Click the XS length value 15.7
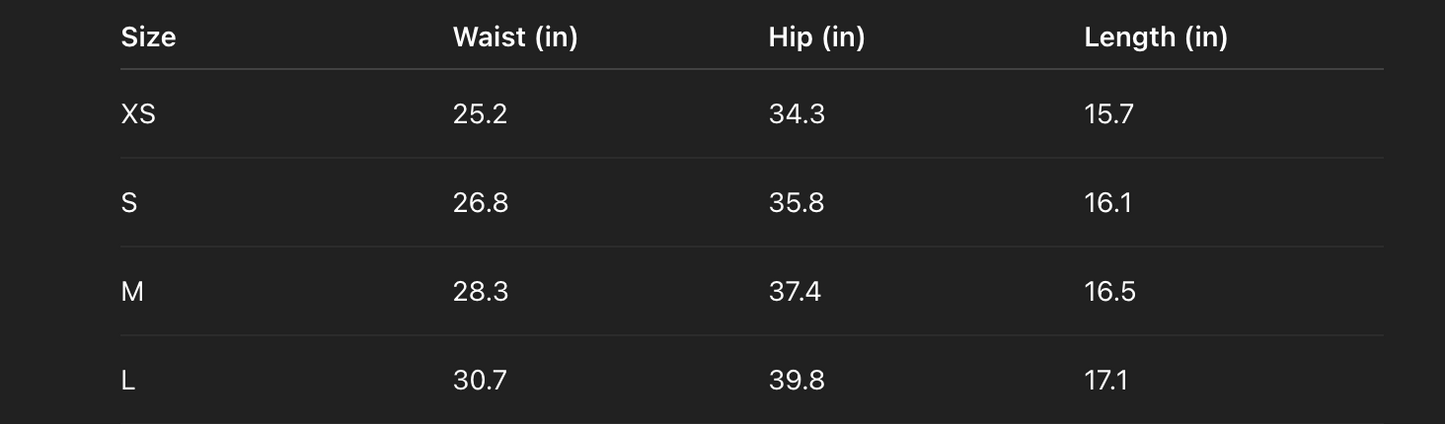Viewport: 1445px width, 424px height. [1109, 114]
